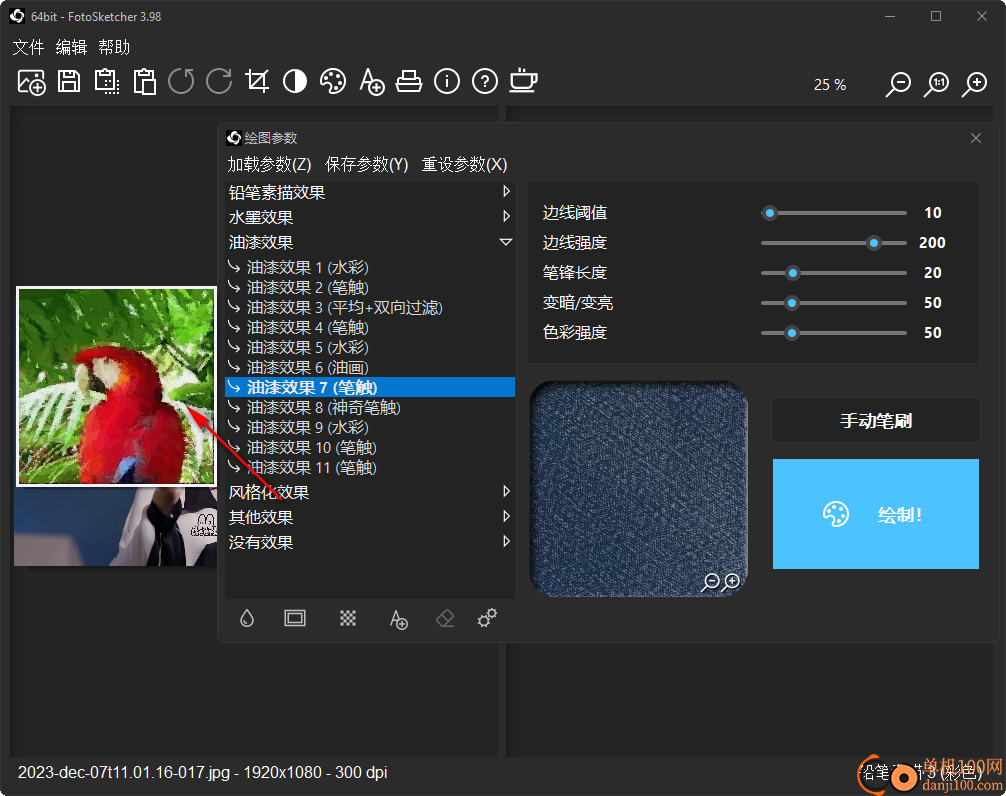Click the water drop icon in the parameters dialog
Viewport: 1006px width, 796px height.
coord(247,618)
